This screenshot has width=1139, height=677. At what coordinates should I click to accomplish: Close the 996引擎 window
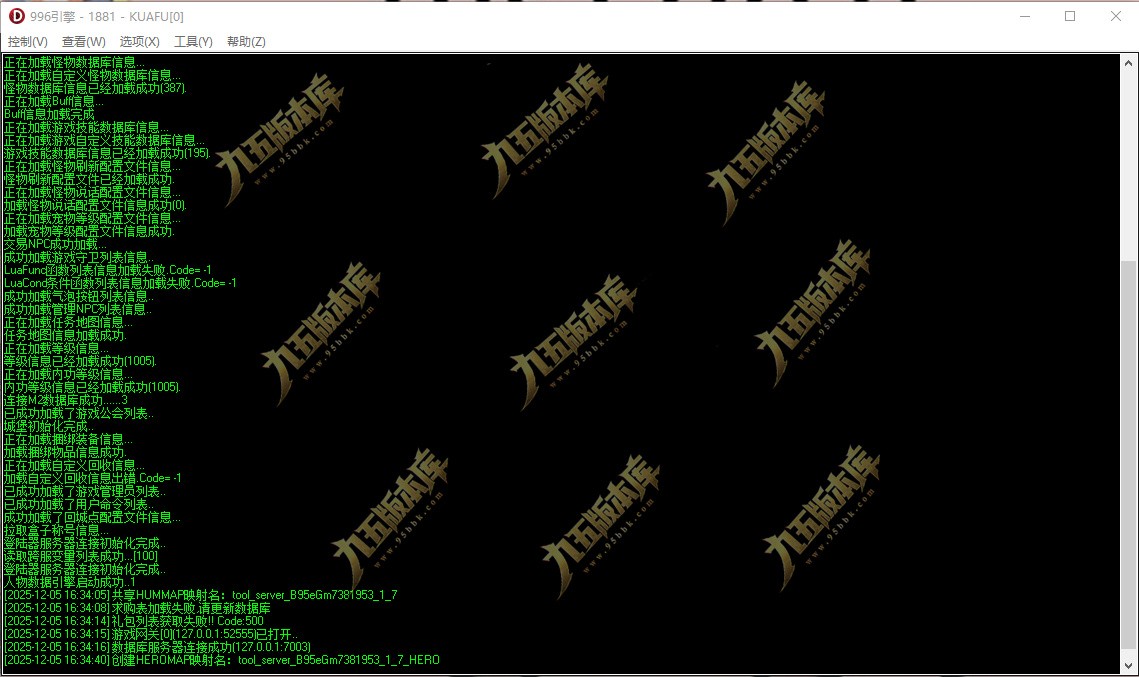click(x=1116, y=16)
